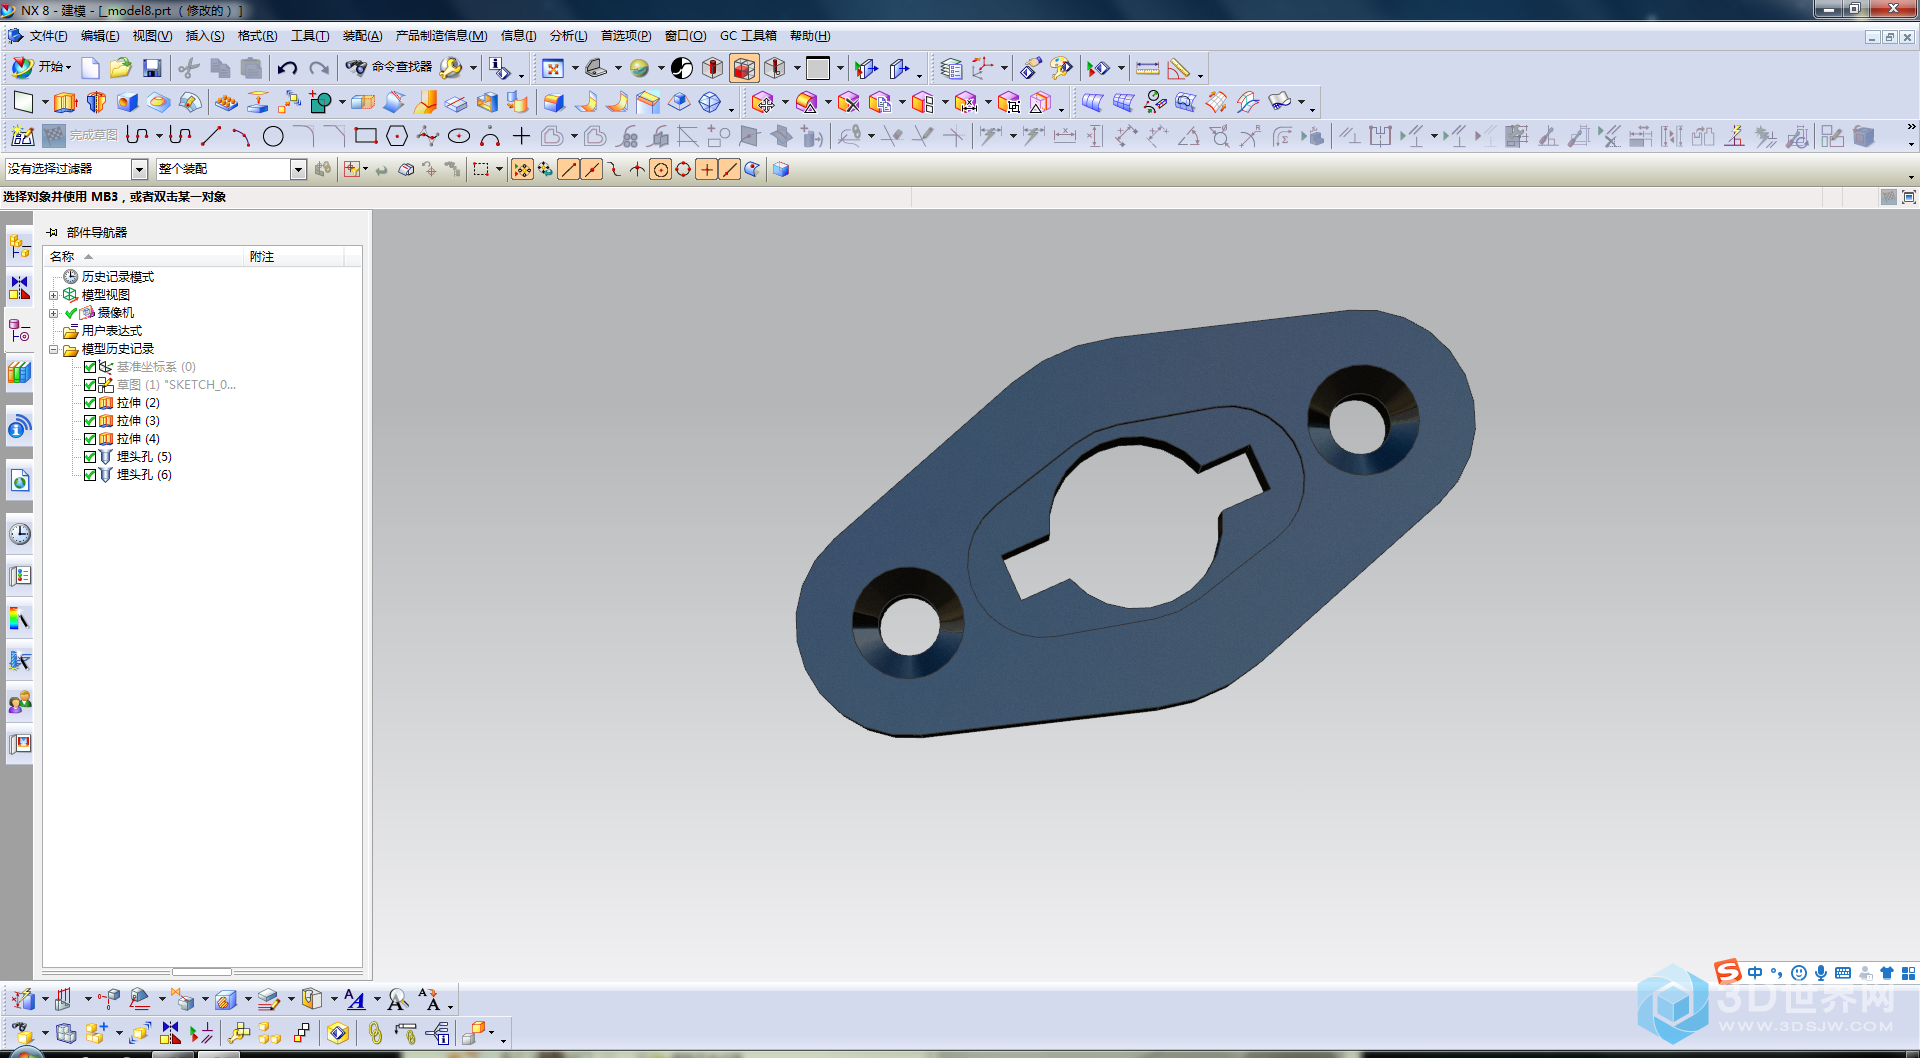Open the 视图(V) menu
This screenshot has height=1058, width=1920.
point(152,36)
